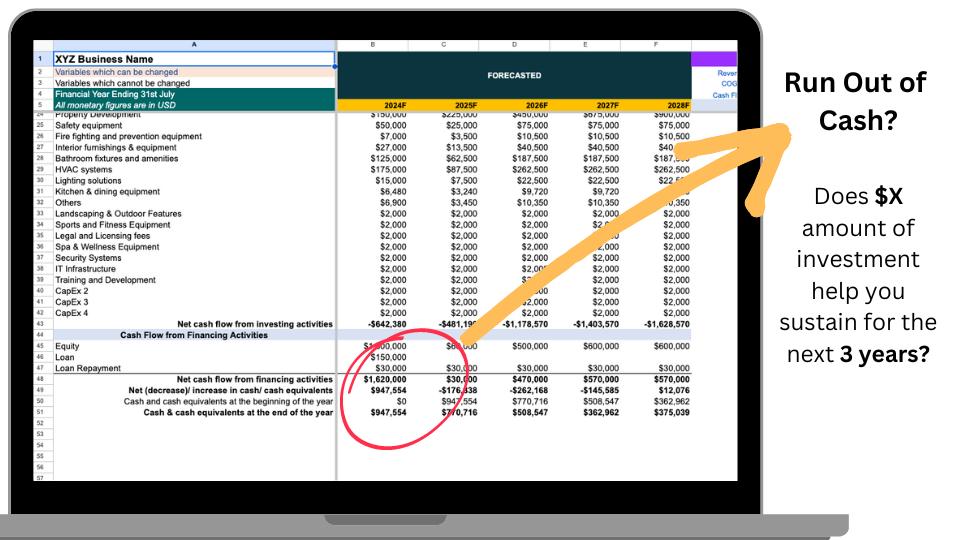This screenshot has width=960, height=540.
Task: Click column B header
Action: [371, 45]
